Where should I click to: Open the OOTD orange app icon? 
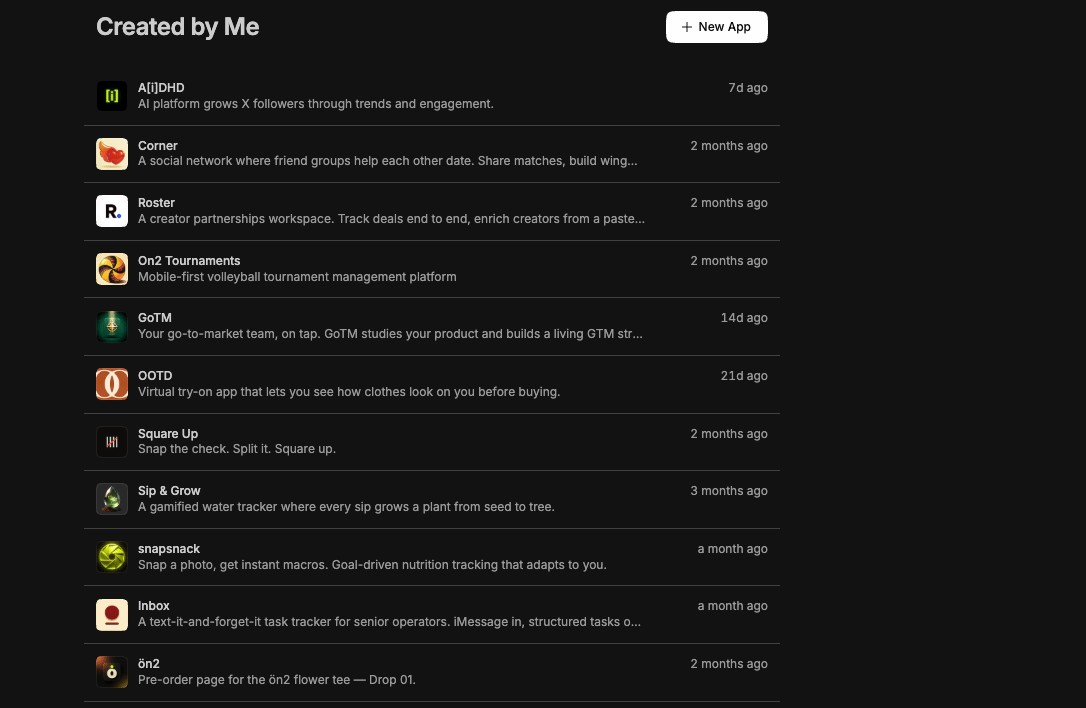[x=112, y=384]
